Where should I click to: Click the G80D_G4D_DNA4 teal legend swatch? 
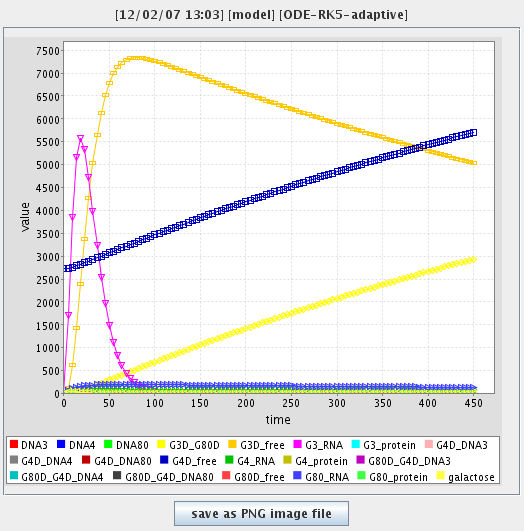(14, 475)
